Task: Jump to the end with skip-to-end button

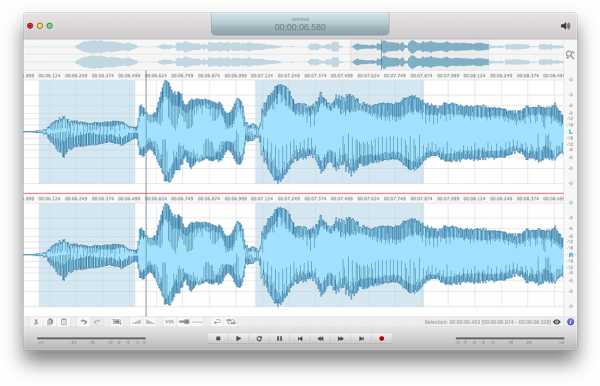Action: click(x=361, y=339)
